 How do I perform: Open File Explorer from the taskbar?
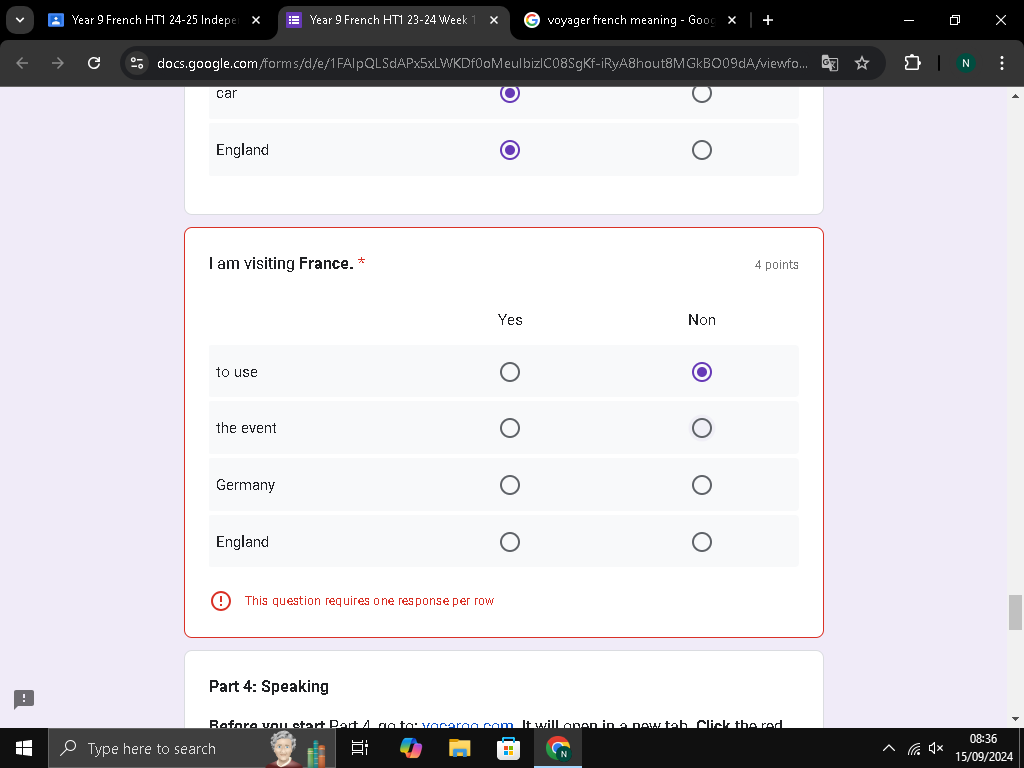pos(459,748)
